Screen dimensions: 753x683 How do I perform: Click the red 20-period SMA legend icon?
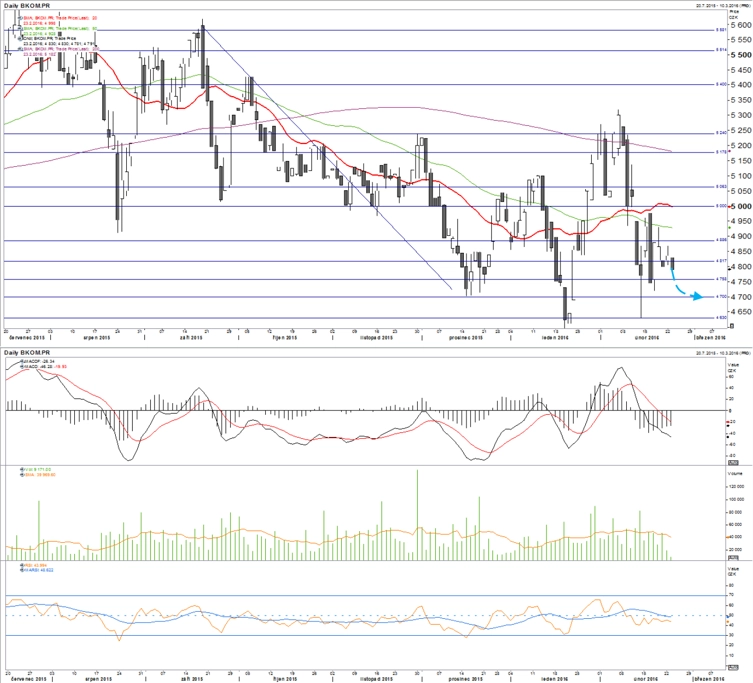(x=21, y=18)
